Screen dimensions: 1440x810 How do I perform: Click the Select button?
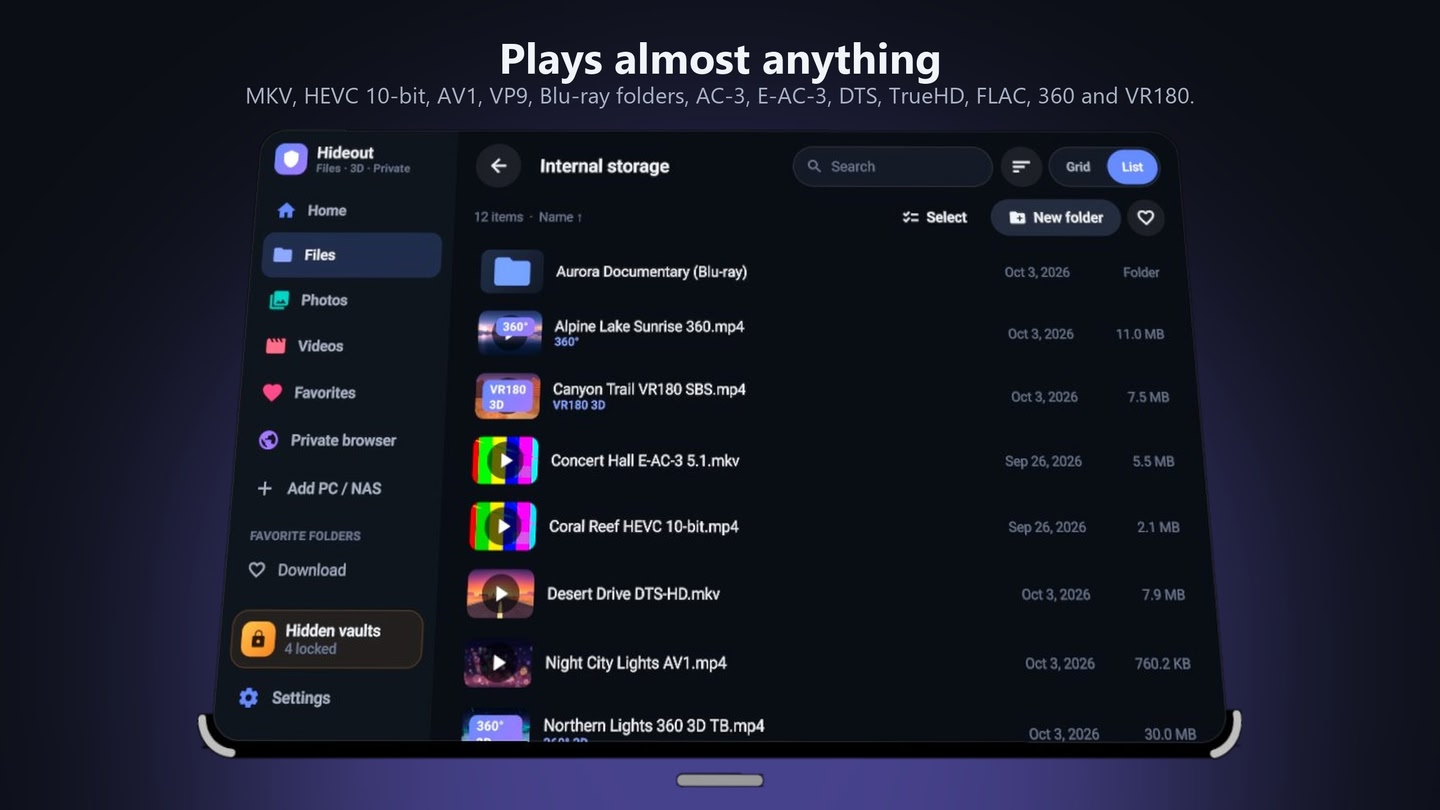coord(935,217)
